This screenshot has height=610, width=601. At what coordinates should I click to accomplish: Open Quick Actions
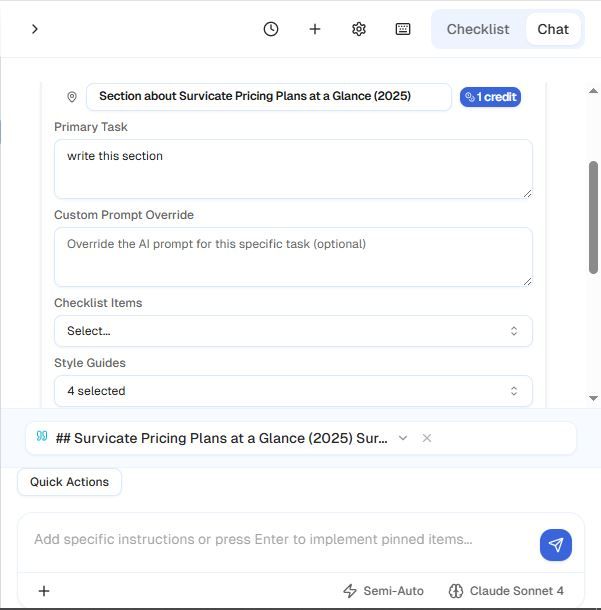click(x=69, y=482)
